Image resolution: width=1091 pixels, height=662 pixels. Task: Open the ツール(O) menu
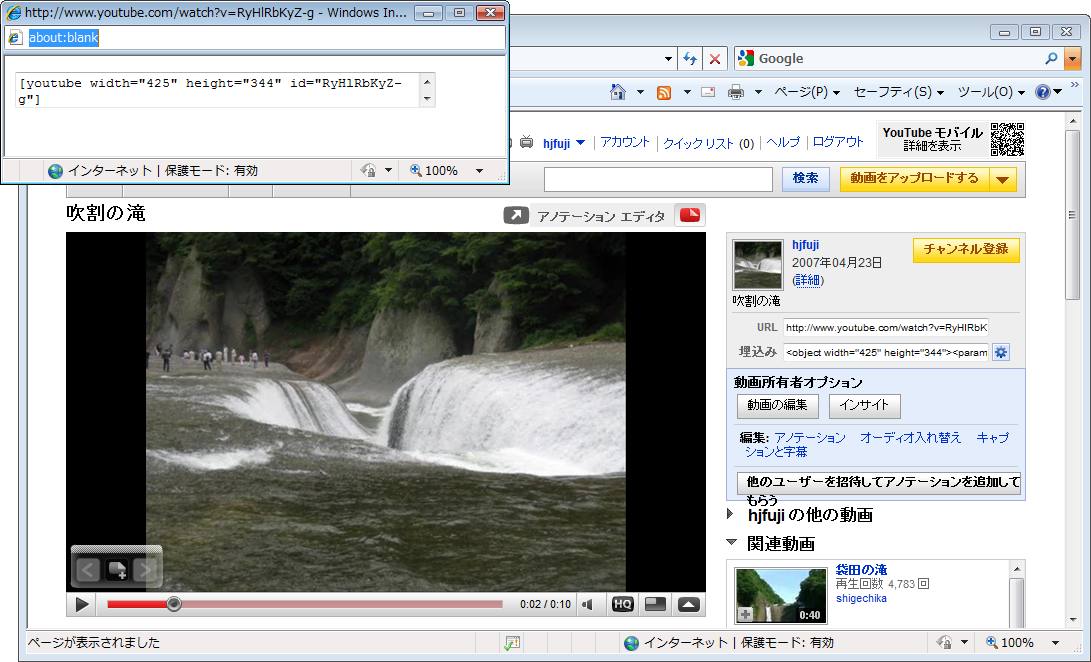click(991, 92)
